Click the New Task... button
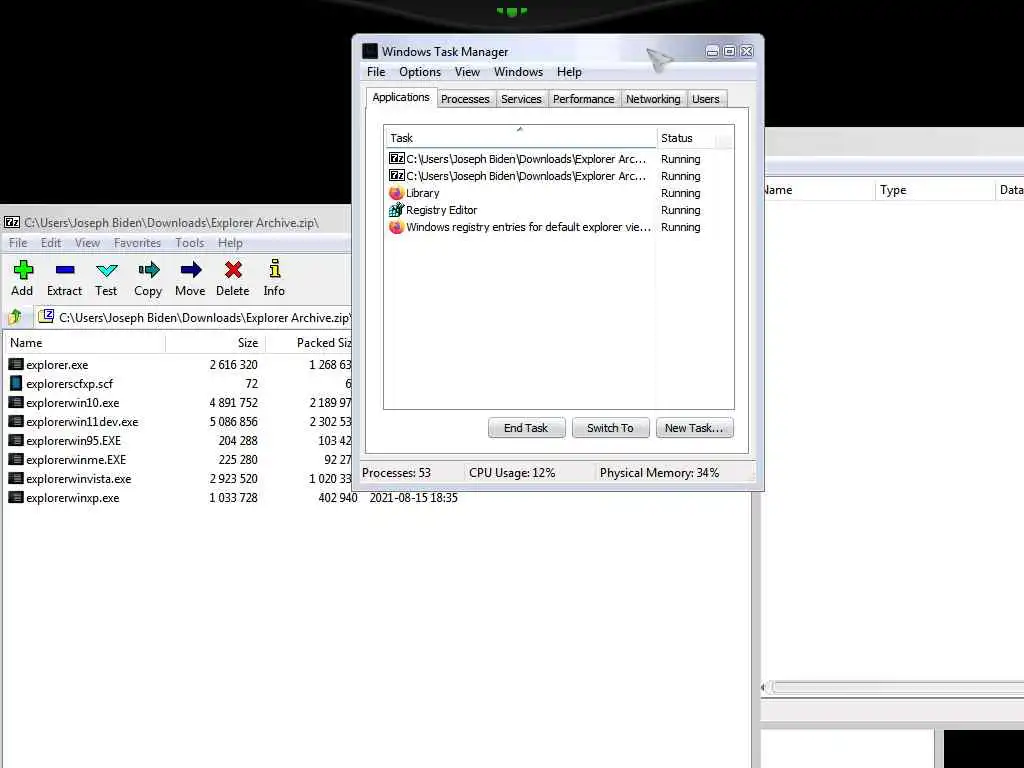The image size is (1024, 768). click(x=694, y=428)
